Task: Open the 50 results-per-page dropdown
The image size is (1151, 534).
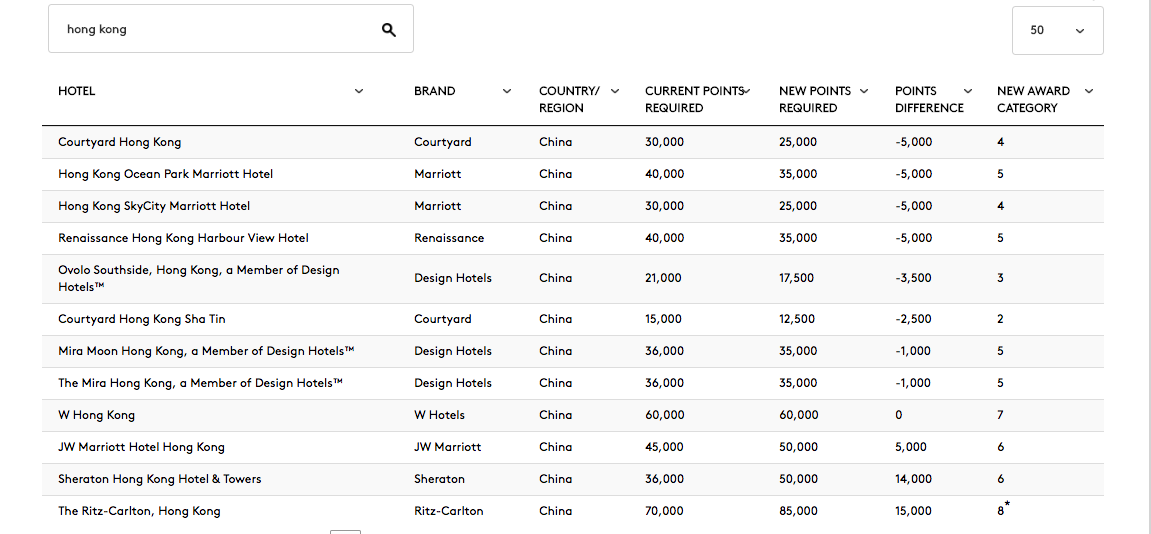Action: pos(1057,30)
